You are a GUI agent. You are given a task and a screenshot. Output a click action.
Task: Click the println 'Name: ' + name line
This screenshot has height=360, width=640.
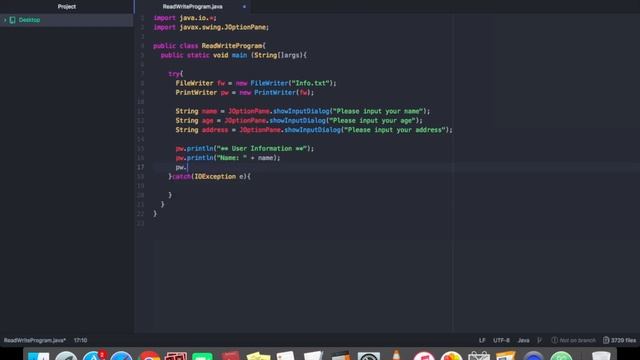(x=228, y=158)
